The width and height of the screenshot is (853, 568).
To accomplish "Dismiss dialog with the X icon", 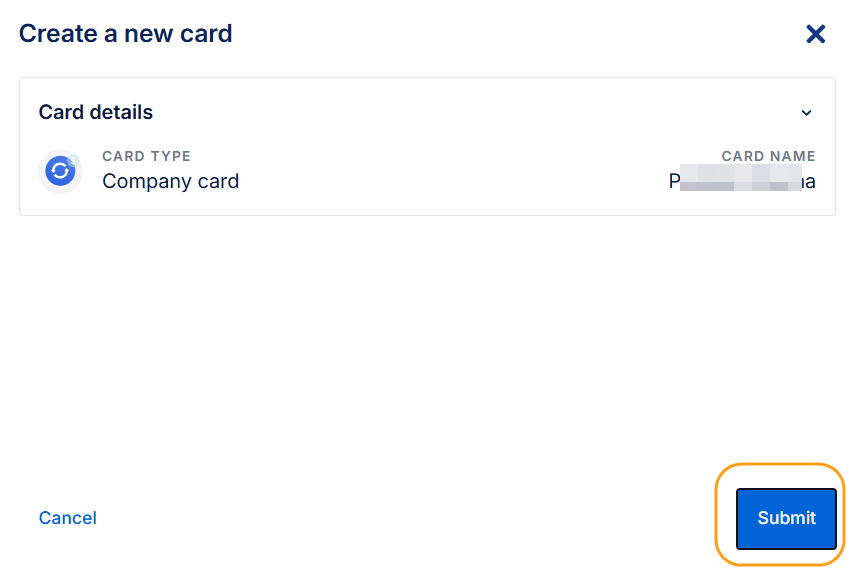I will point(815,34).
